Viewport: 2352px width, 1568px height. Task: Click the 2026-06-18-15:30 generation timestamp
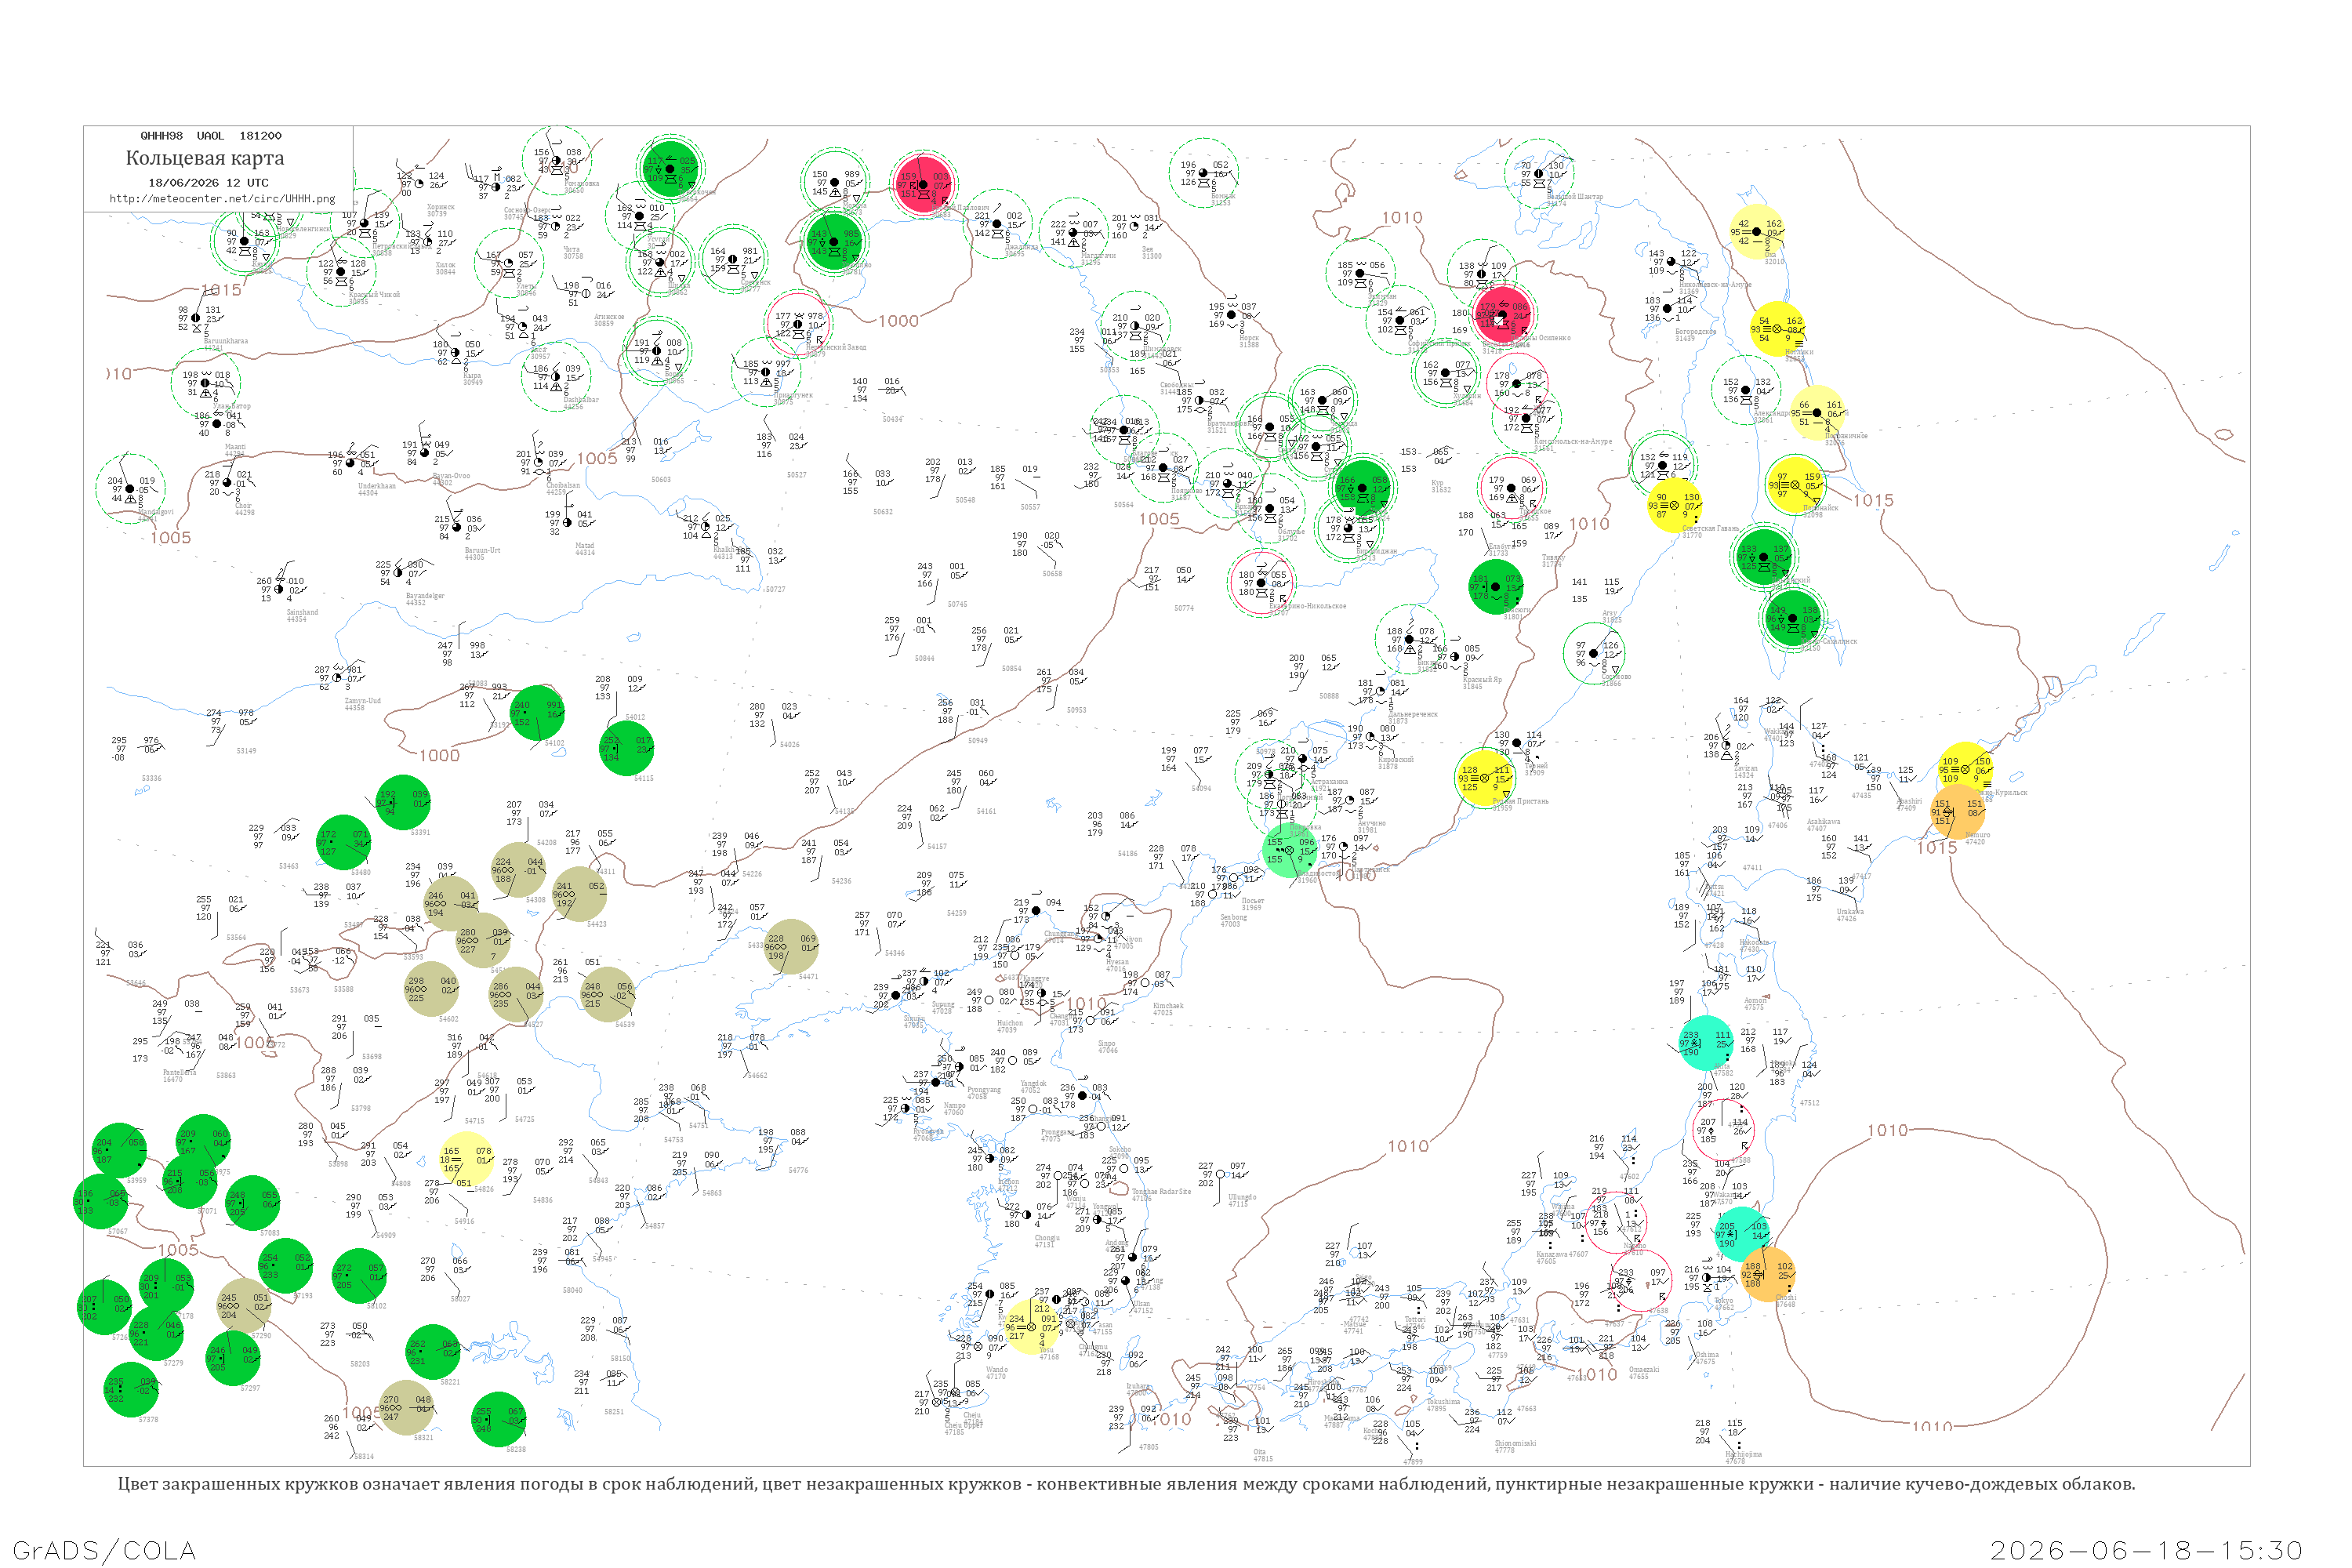[2146, 1550]
